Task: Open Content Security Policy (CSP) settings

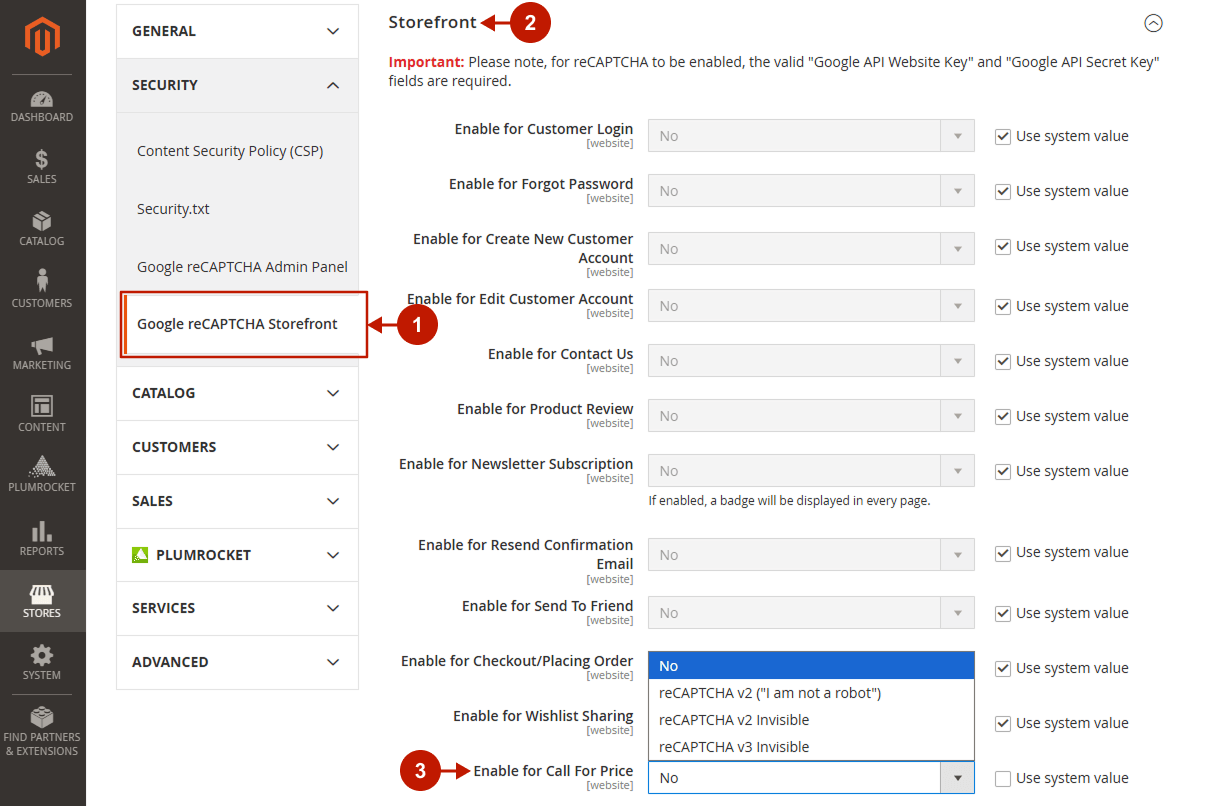Action: click(x=230, y=151)
